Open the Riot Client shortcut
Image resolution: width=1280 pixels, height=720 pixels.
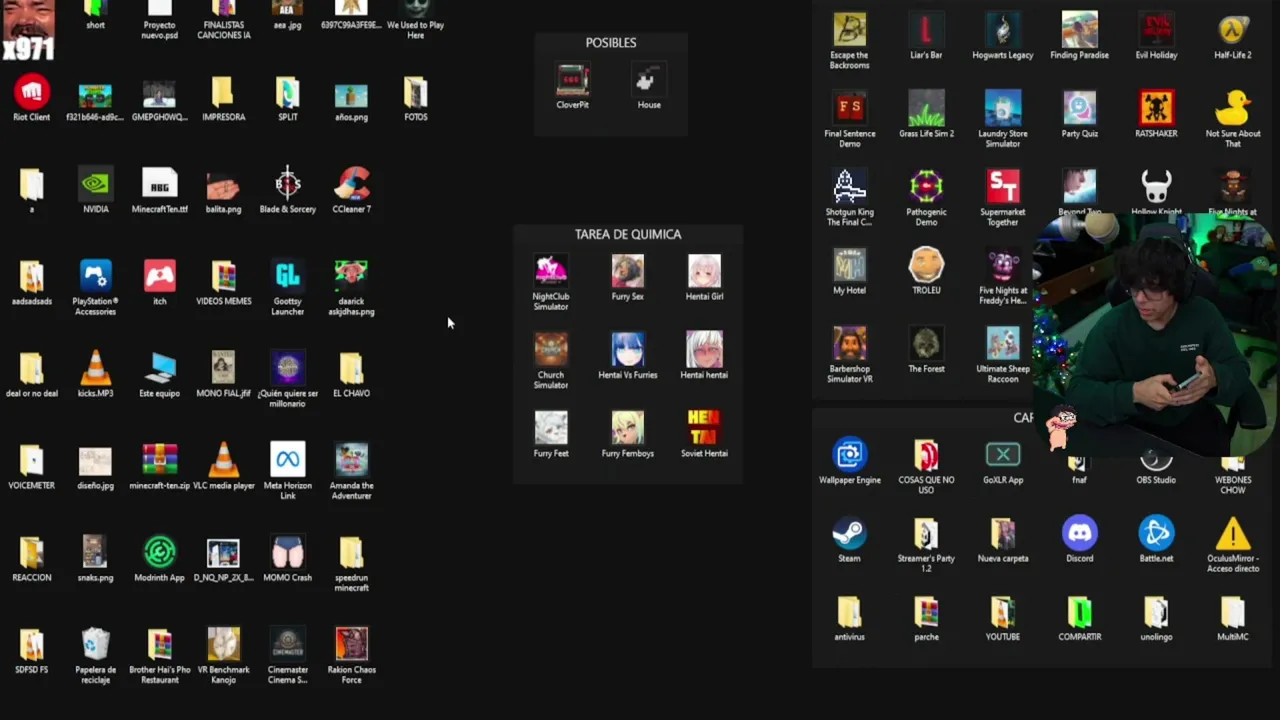click(x=32, y=93)
